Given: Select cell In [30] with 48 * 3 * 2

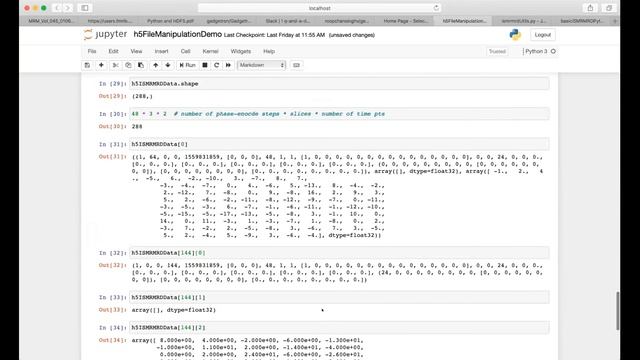Looking at the screenshot, I should pyautogui.click(x=339, y=114).
